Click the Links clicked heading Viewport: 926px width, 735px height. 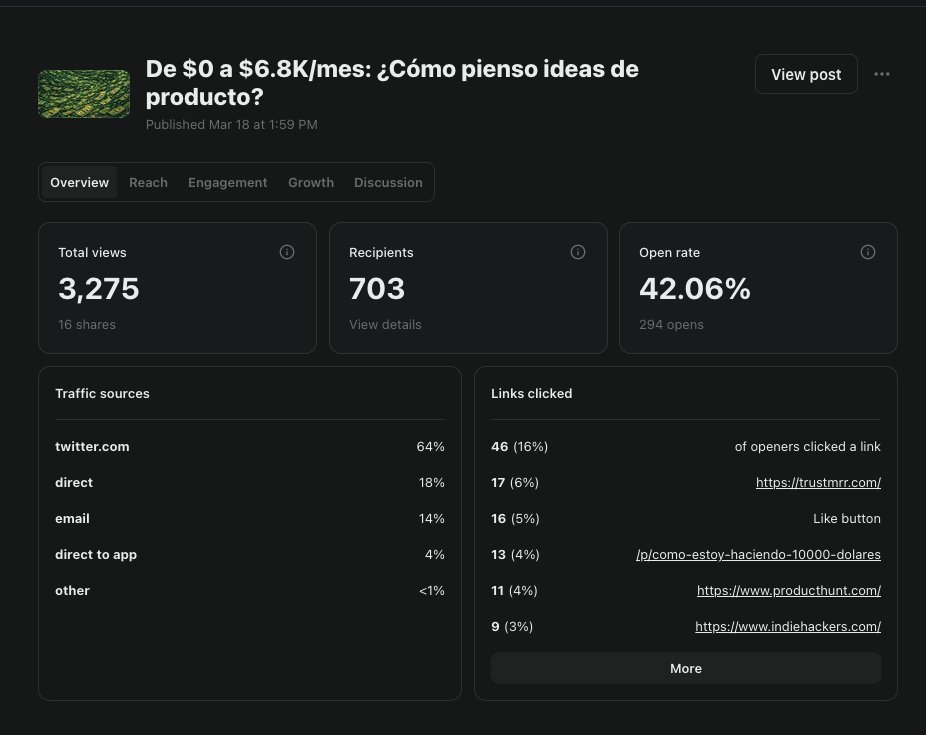pyautogui.click(x=532, y=393)
